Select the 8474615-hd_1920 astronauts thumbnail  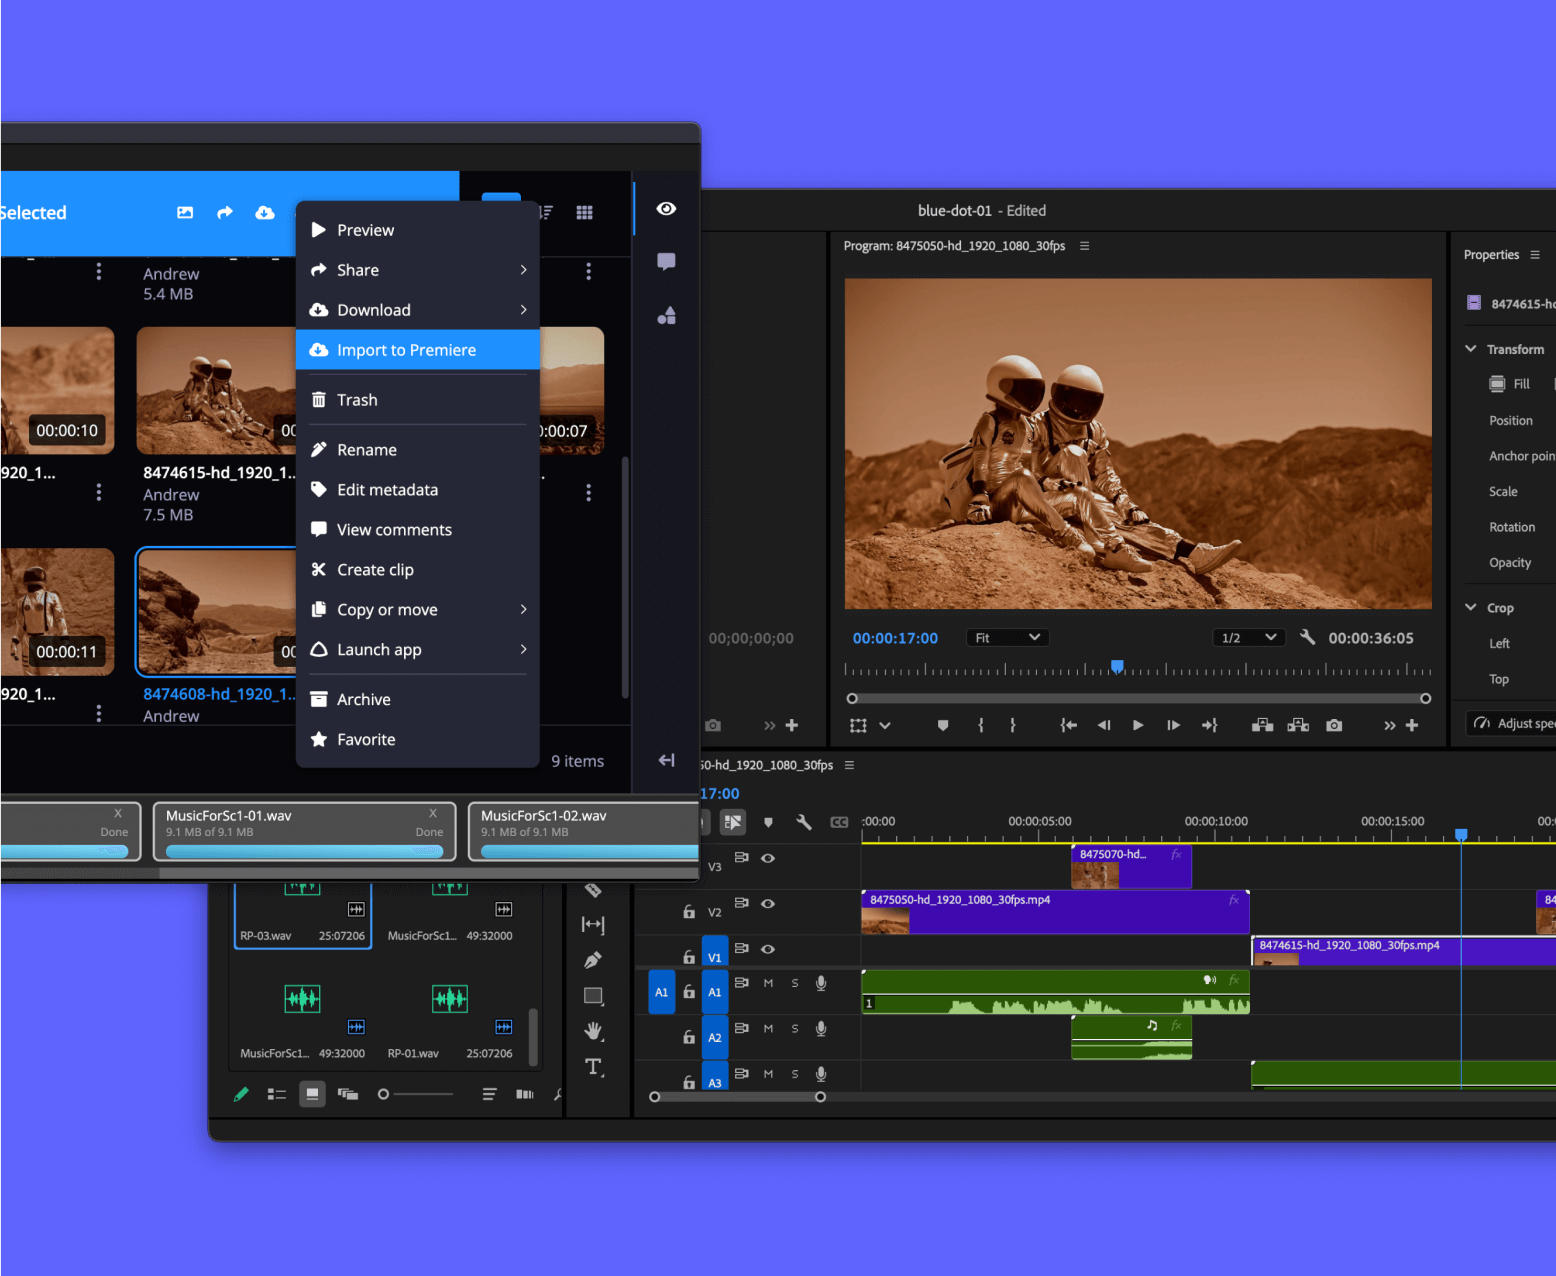coord(217,391)
